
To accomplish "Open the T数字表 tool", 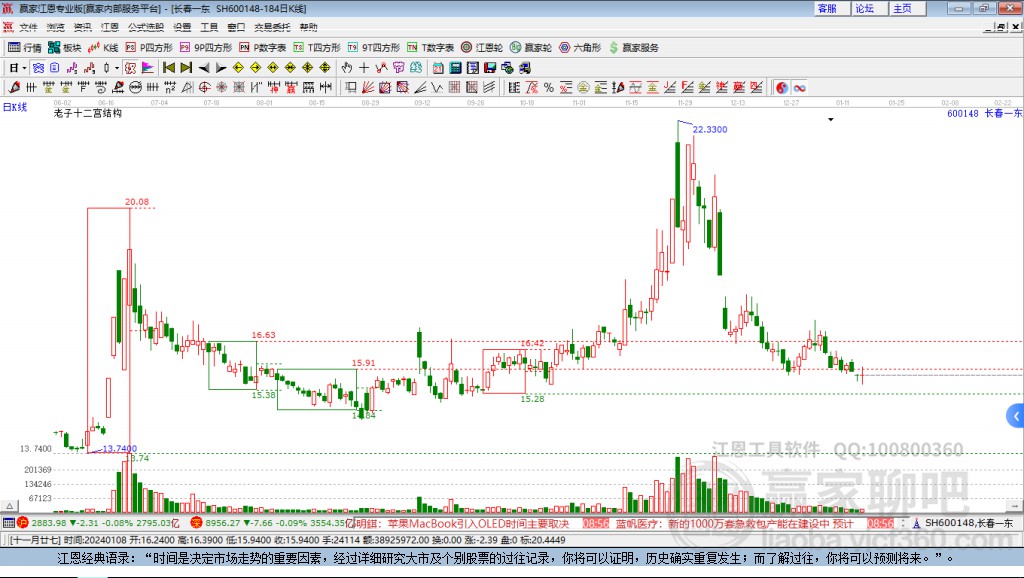I will coord(430,47).
